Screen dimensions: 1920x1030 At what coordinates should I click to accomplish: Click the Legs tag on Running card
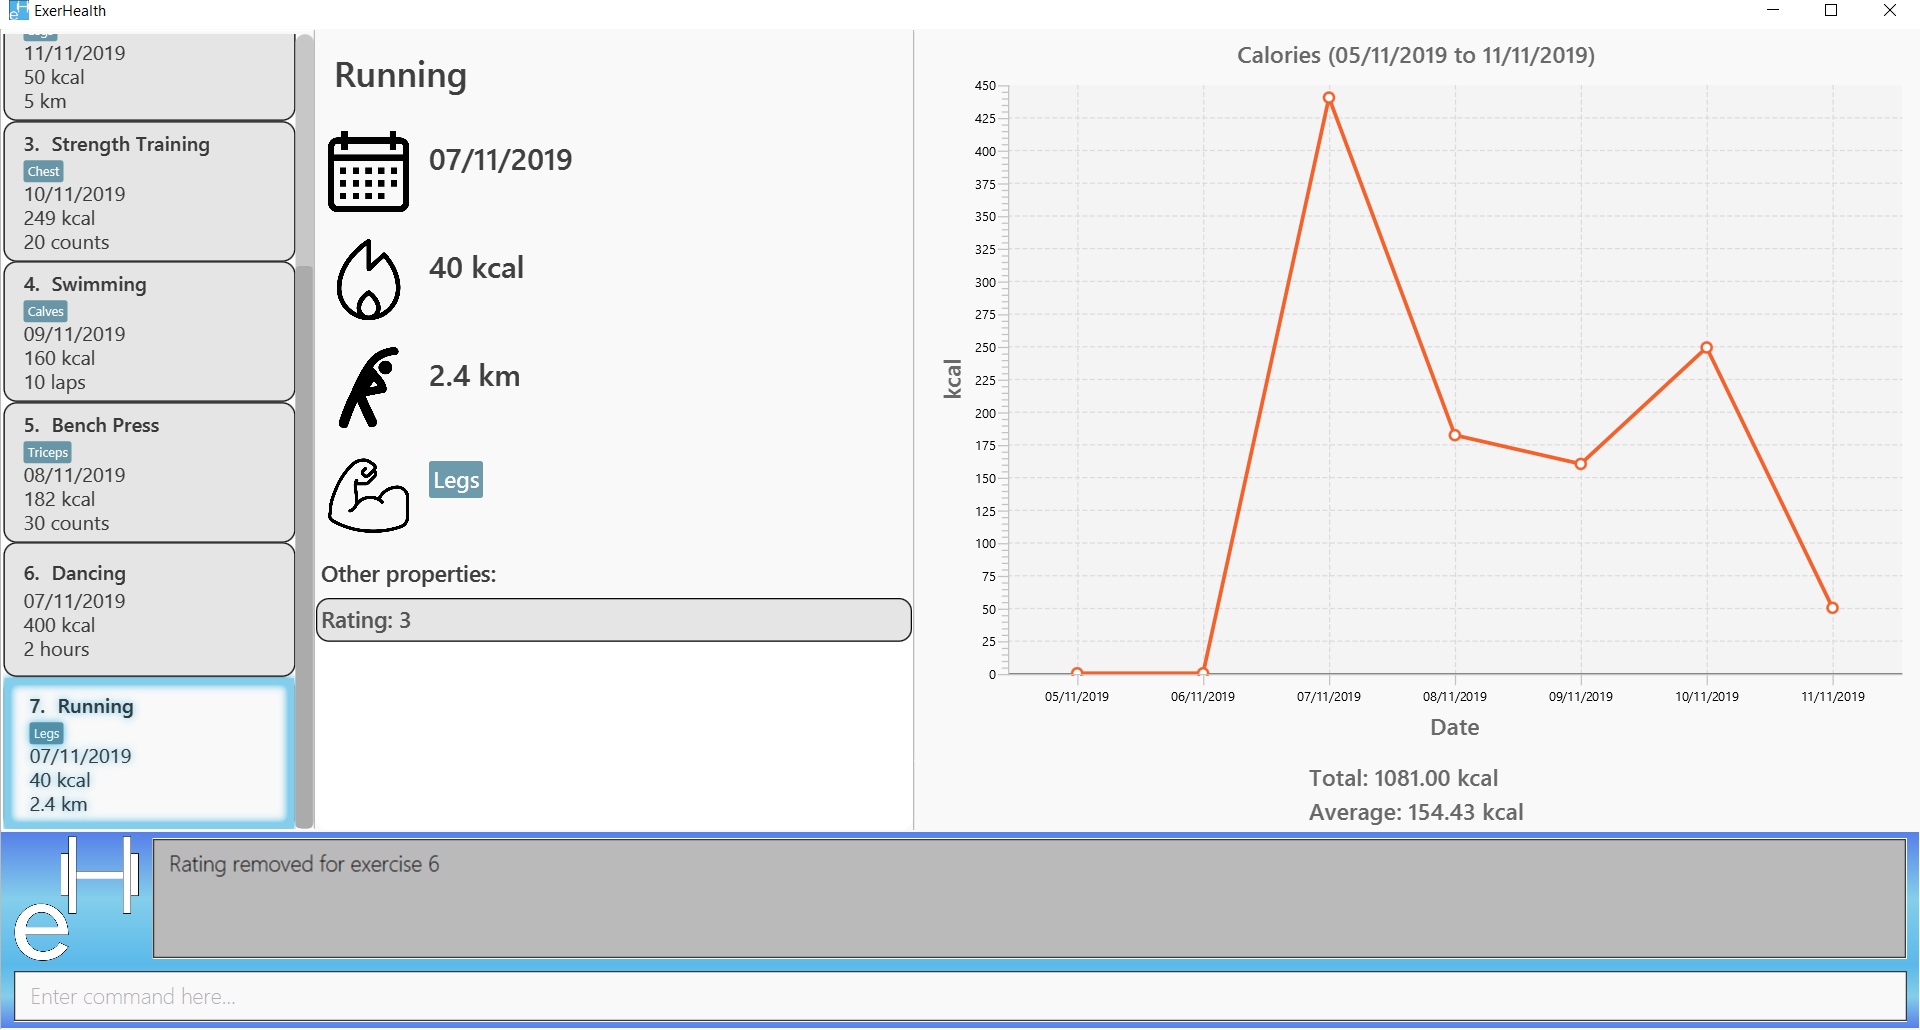click(46, 733)
